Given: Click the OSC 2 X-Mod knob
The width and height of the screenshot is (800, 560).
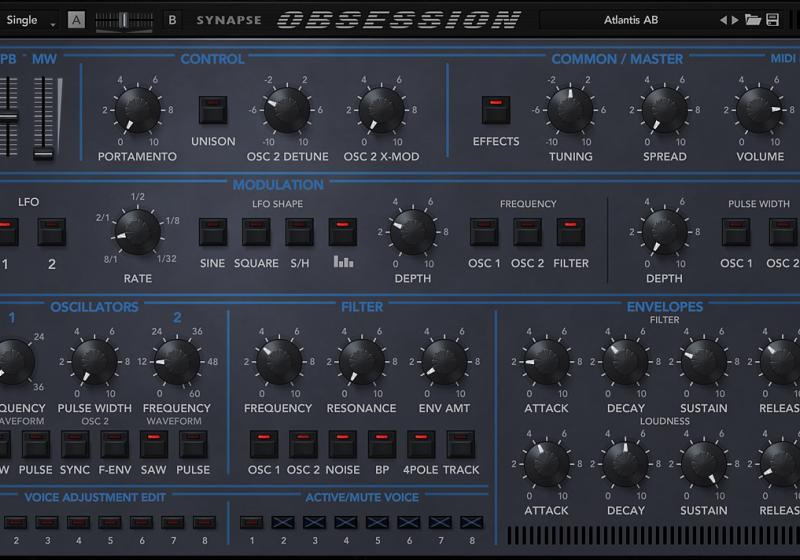Looking at the screenshot, I should pos(381,110).
